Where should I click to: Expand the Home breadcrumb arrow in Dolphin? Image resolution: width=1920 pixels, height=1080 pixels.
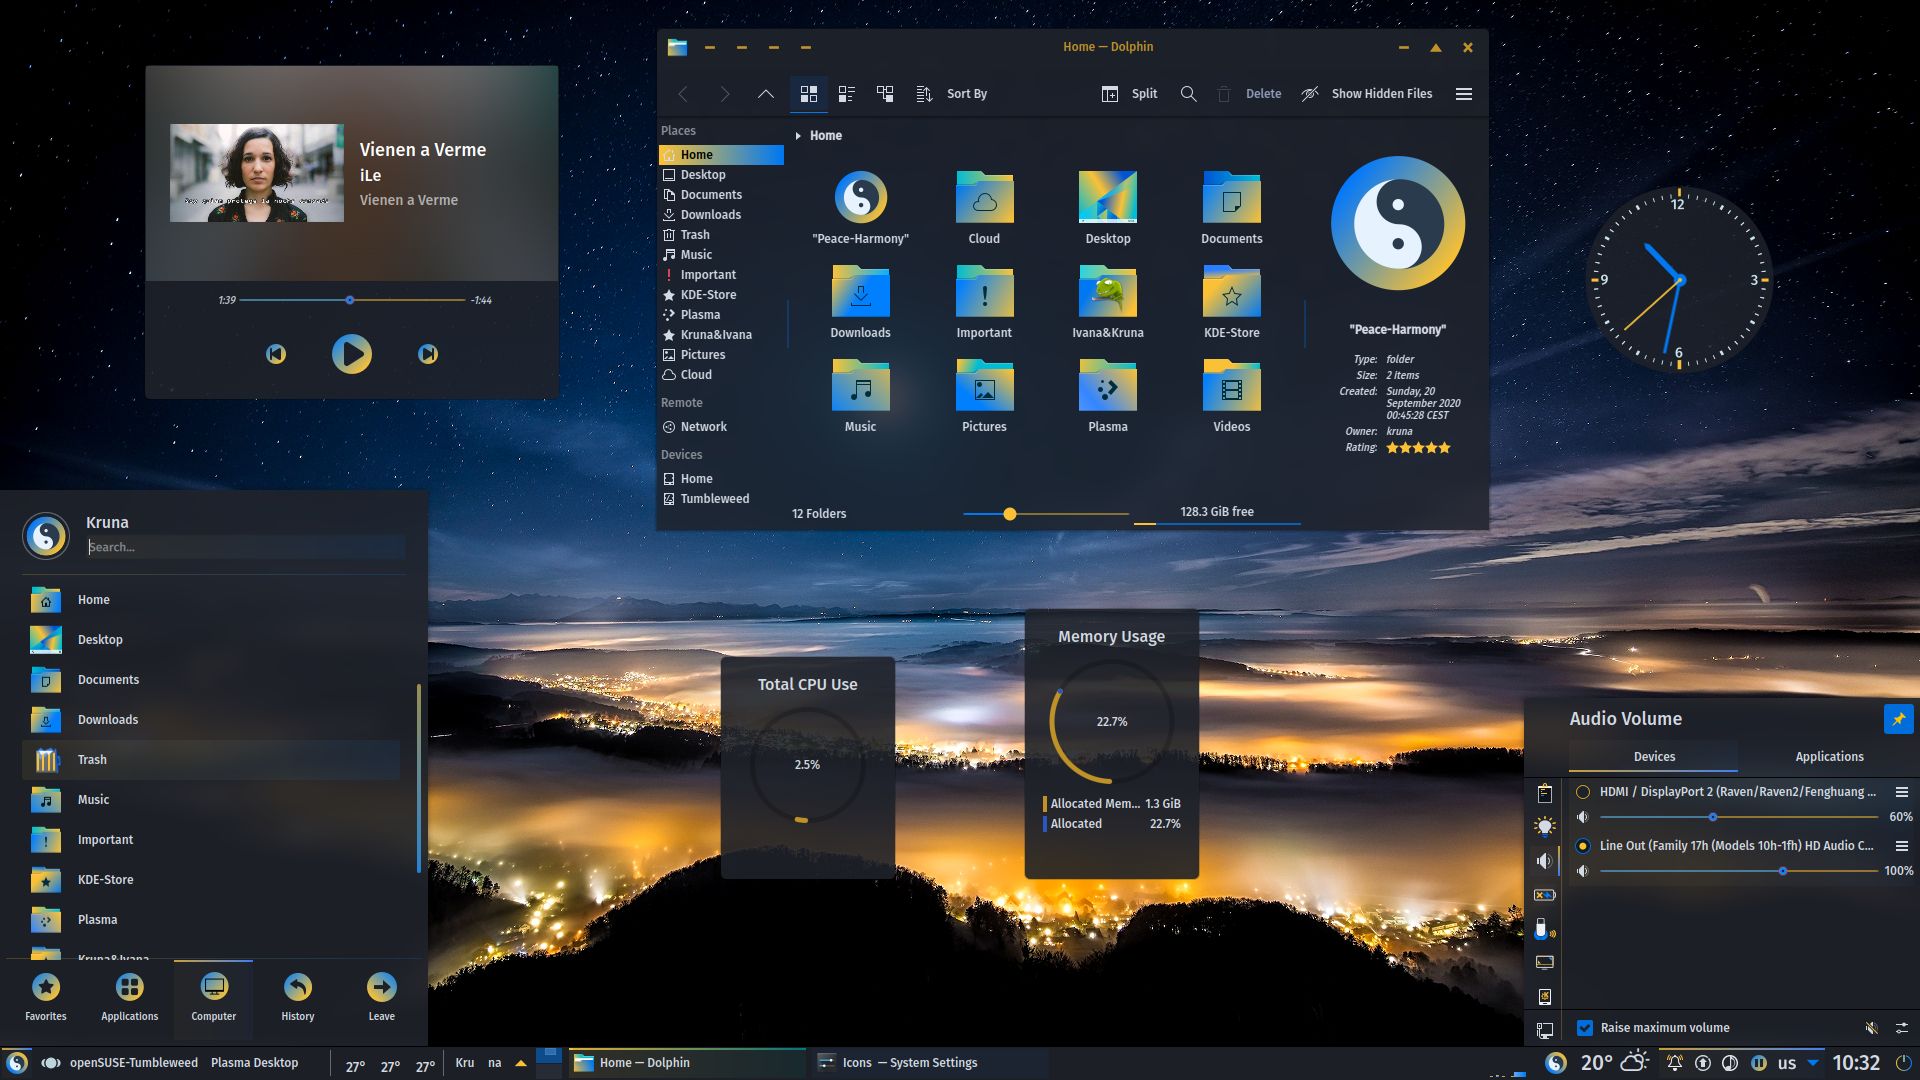(x=797, y=135)
